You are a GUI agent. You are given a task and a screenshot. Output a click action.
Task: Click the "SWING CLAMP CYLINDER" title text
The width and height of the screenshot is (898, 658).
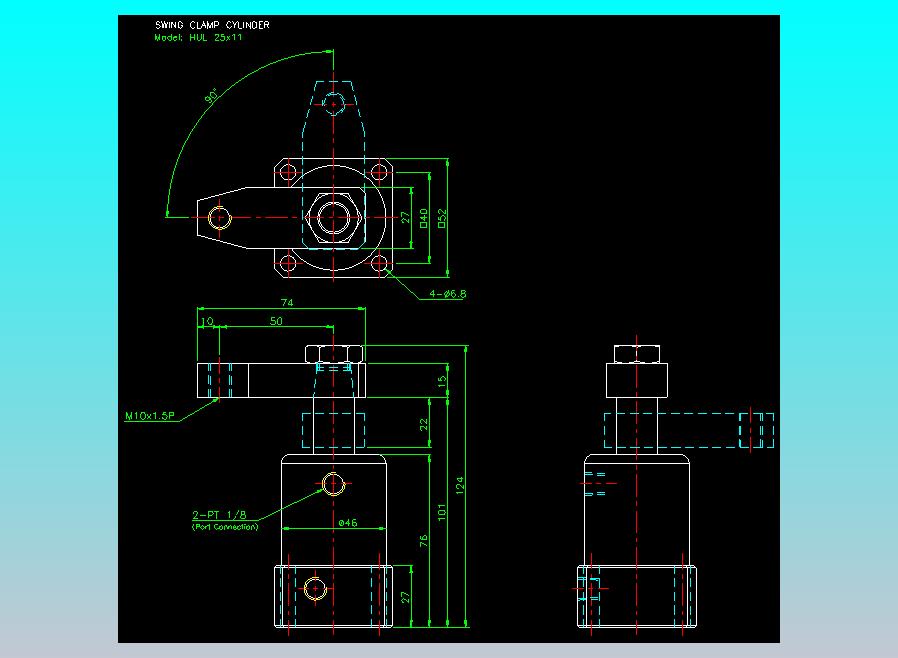212,25
